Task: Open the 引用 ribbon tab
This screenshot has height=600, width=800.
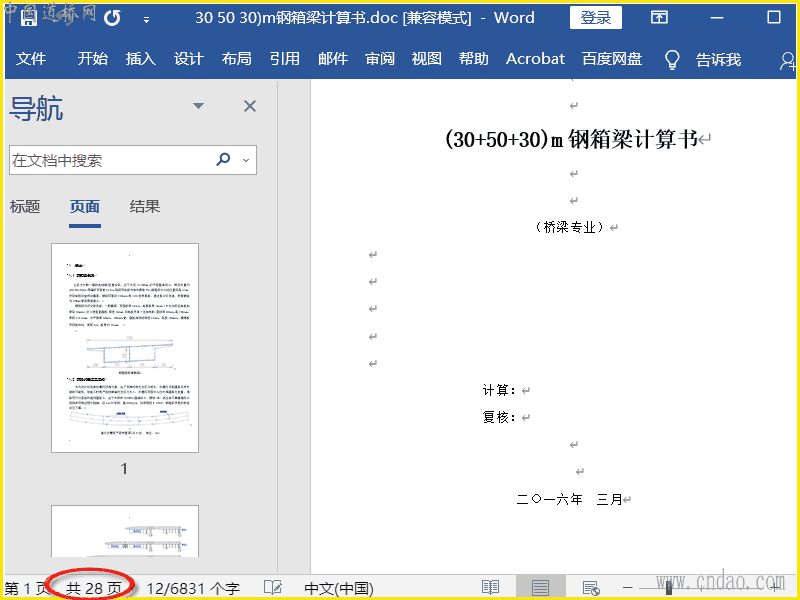Action: coord(284,59)
